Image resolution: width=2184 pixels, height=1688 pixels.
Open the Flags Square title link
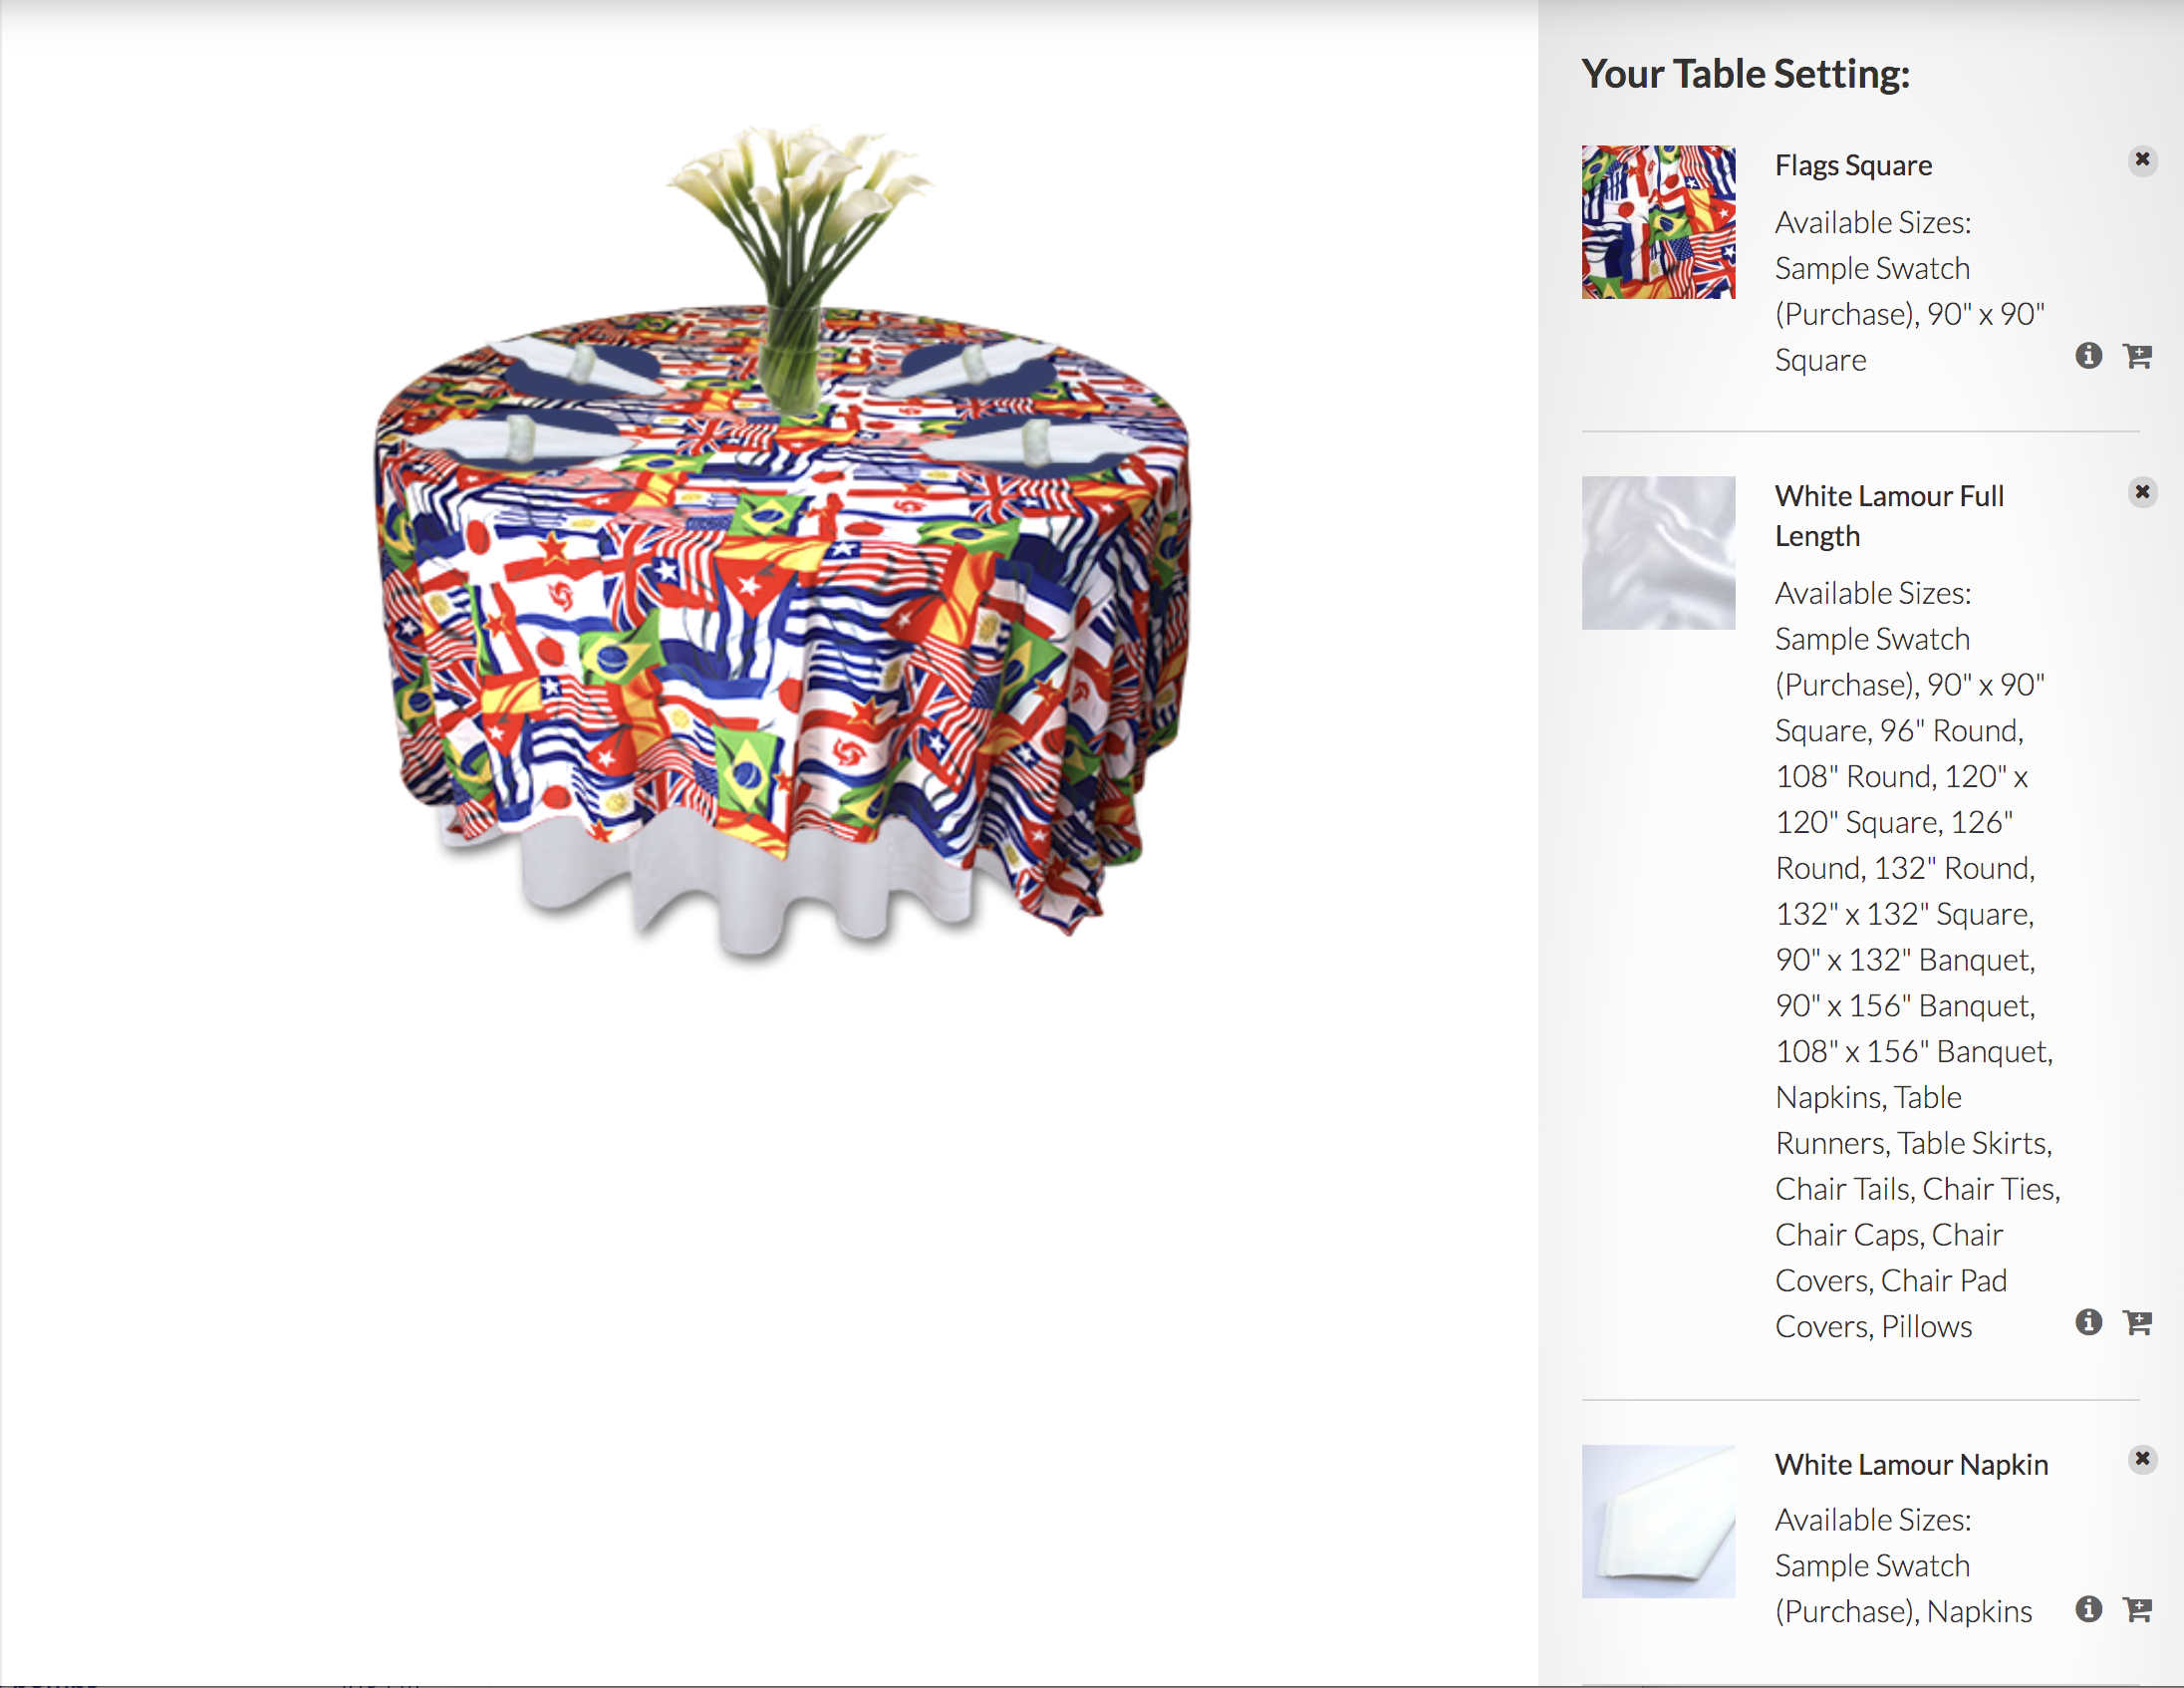point(1853,165)
